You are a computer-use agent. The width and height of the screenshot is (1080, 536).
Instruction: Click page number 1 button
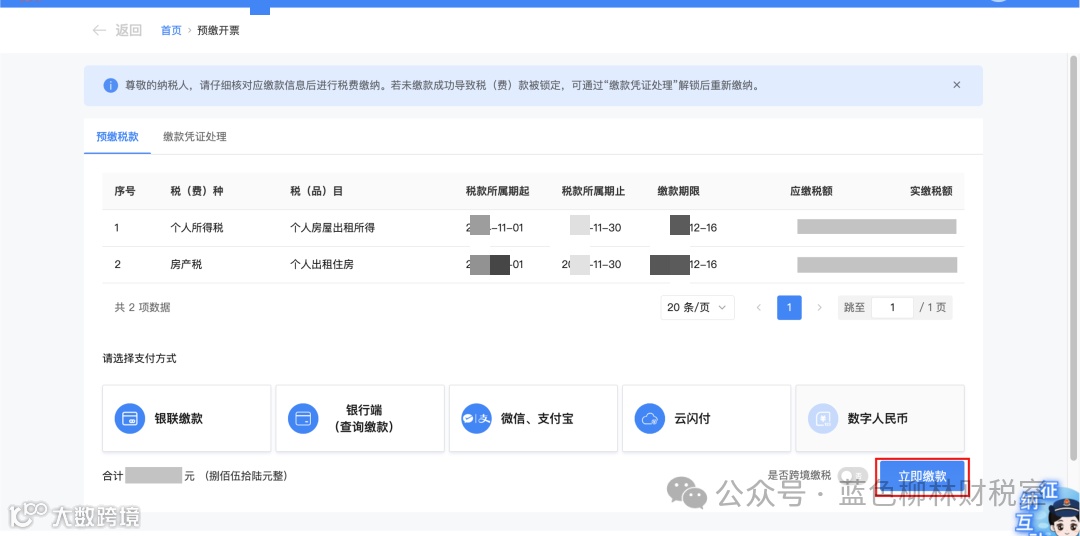point(789,307)
